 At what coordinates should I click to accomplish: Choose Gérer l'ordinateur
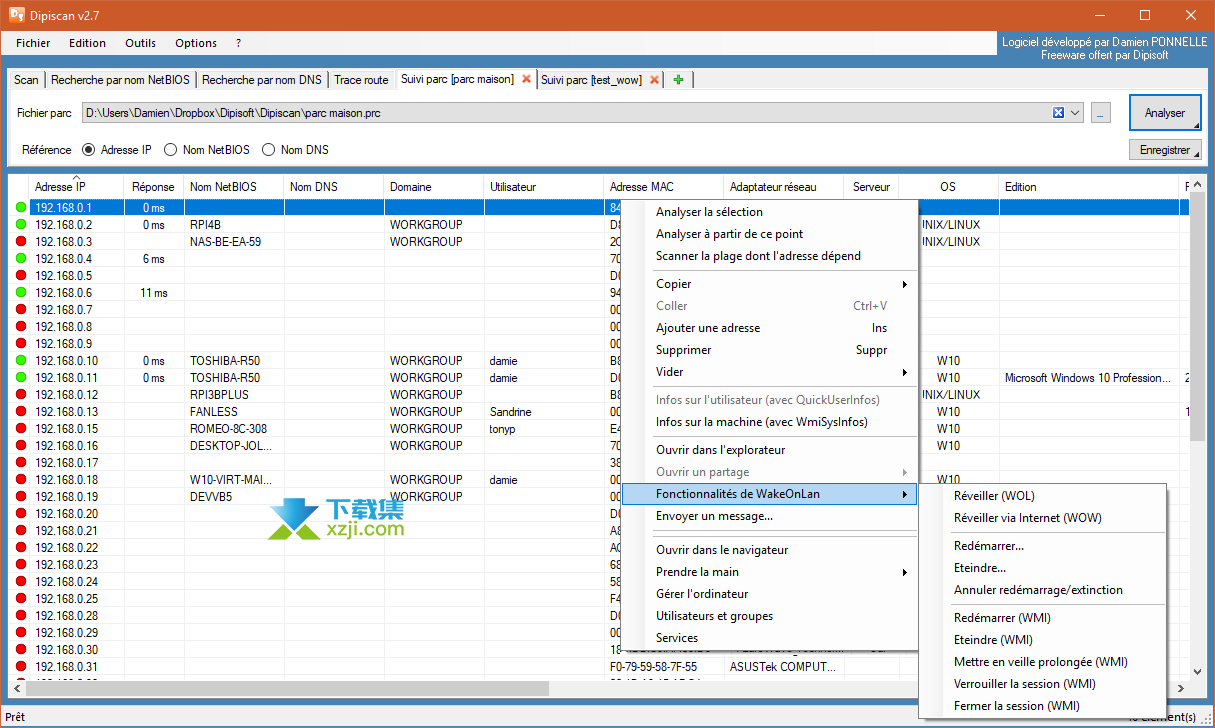[769, 594]
